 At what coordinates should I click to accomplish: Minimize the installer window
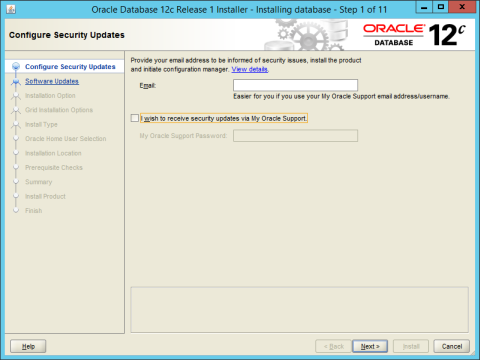click(424, 7)
